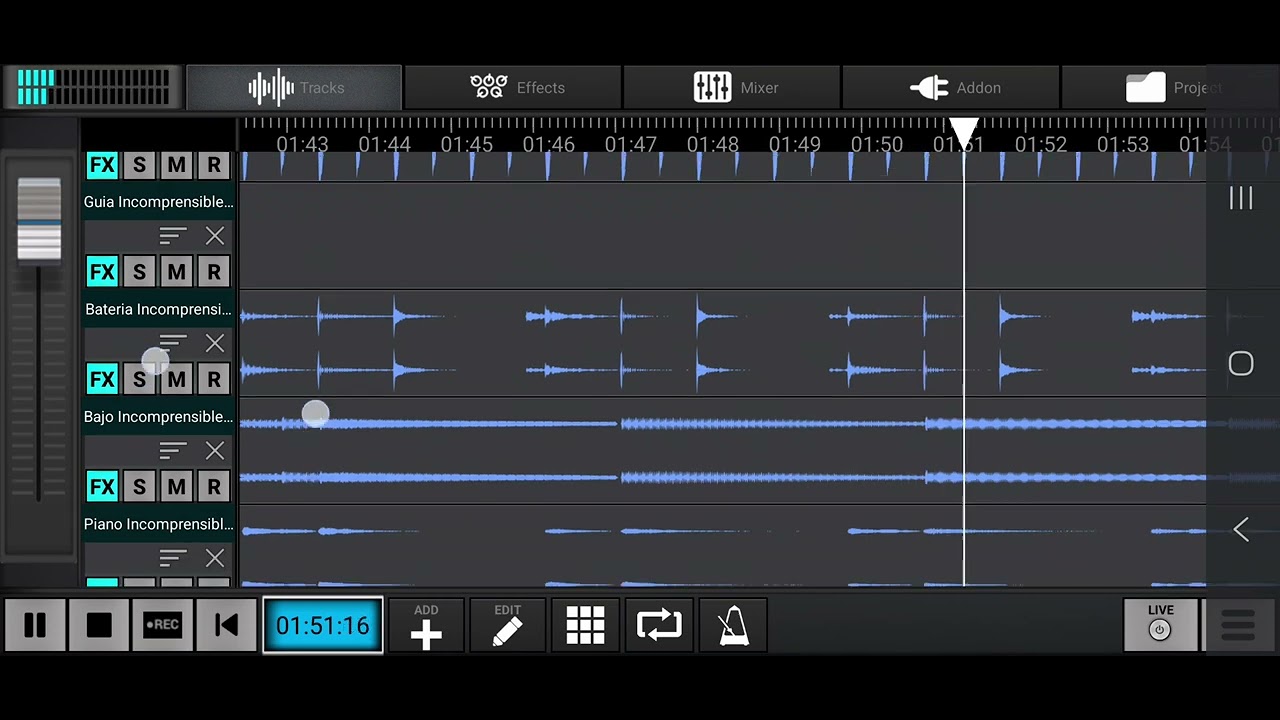The image size is (1280, 720).
Task: Switch to the Tracks tab
Action: (294, 88)
